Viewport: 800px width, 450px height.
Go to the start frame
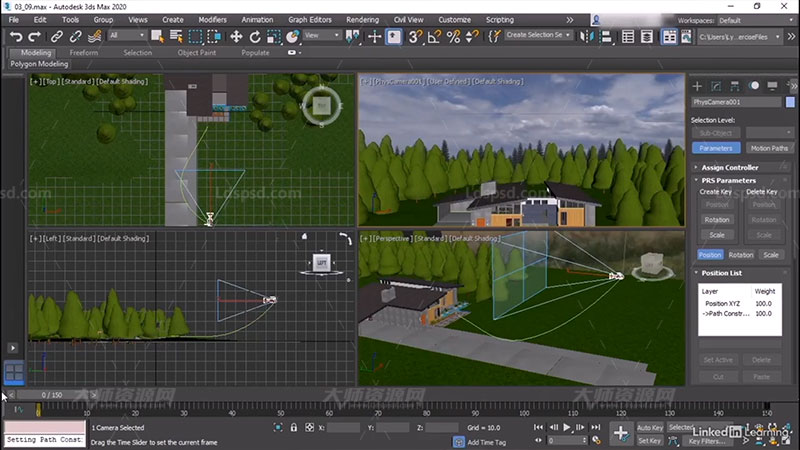(538, 427)
